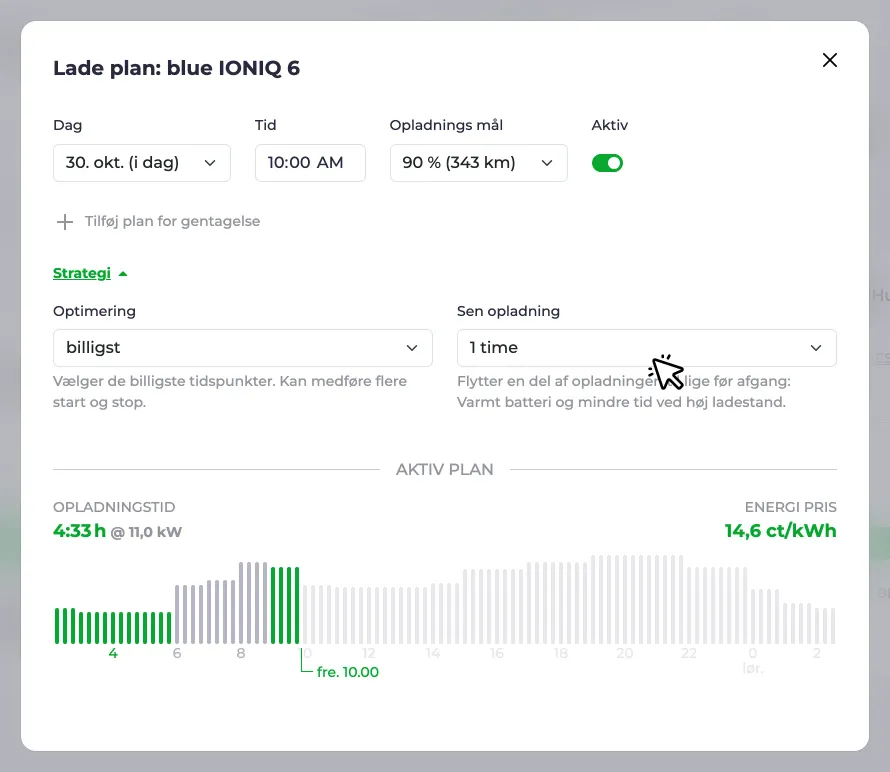
Task: Click the OPLADNINGSTID label
Action: tap(114, 507)
